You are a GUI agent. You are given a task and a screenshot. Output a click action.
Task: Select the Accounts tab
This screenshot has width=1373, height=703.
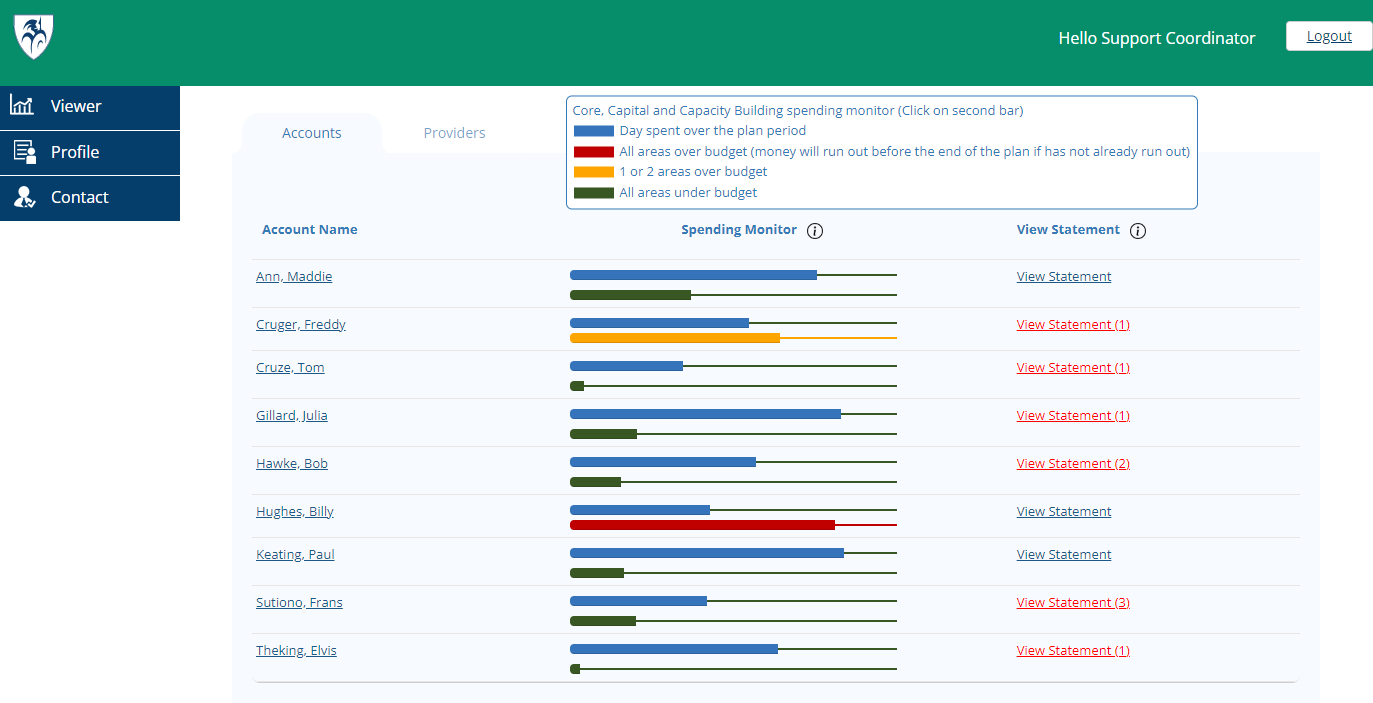click(x=311, y=133)
